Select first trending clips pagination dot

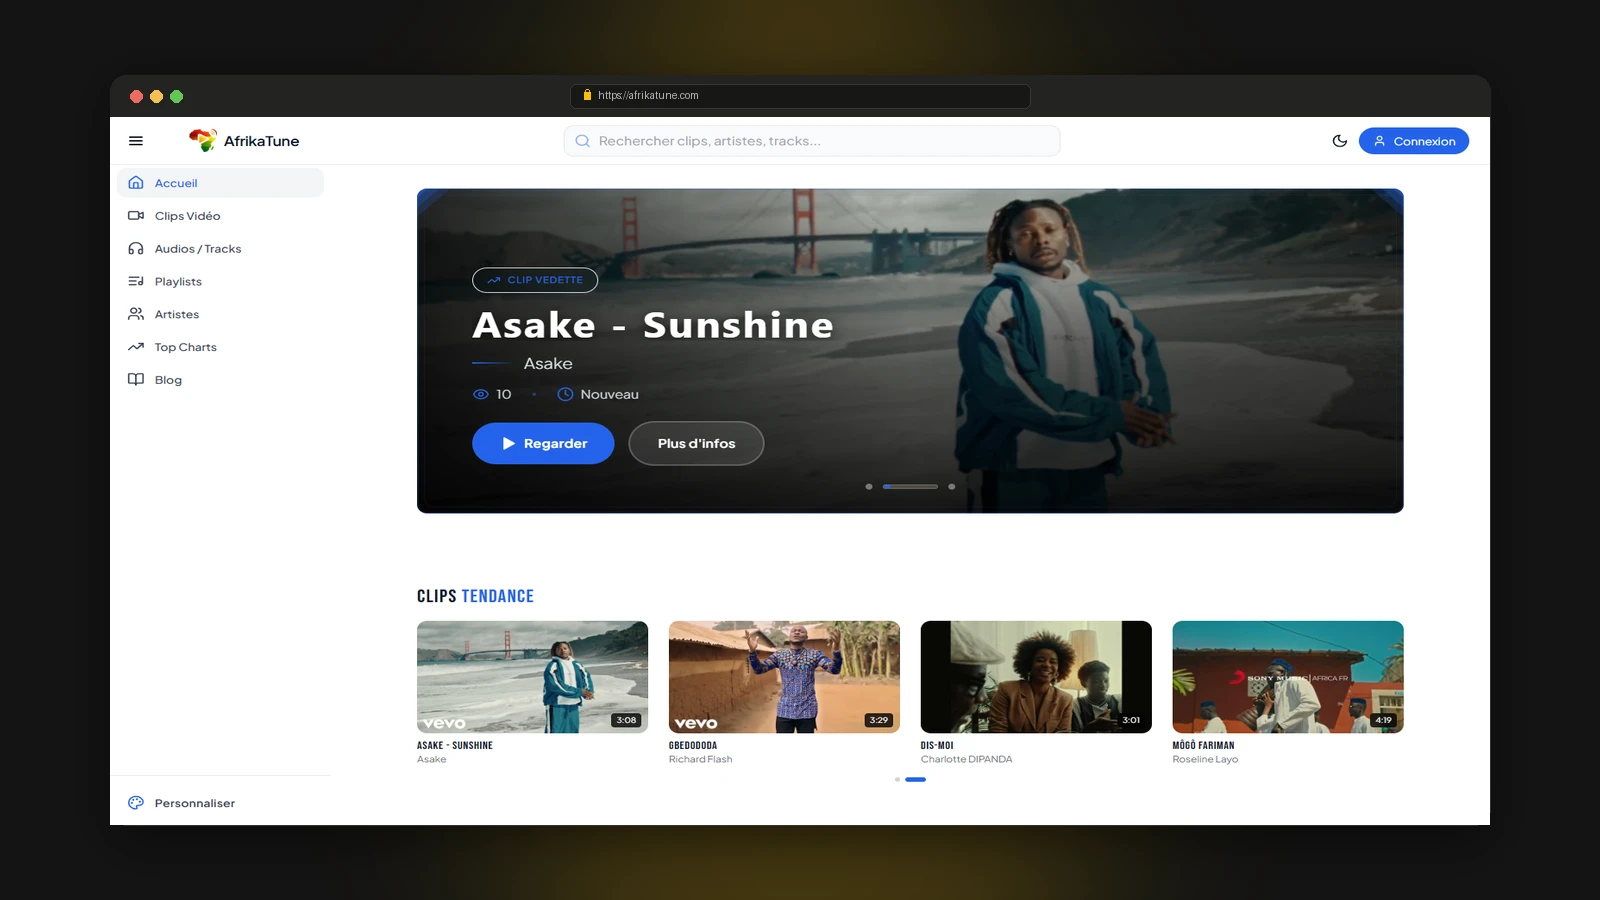[x=897, y=779]
